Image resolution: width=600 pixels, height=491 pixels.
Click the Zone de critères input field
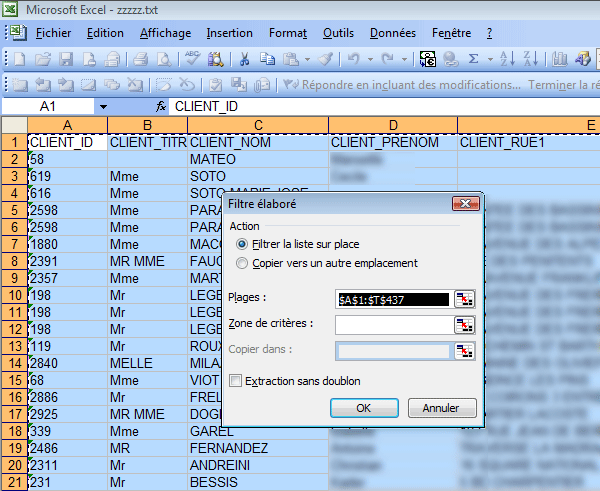(x=392, y=324)
